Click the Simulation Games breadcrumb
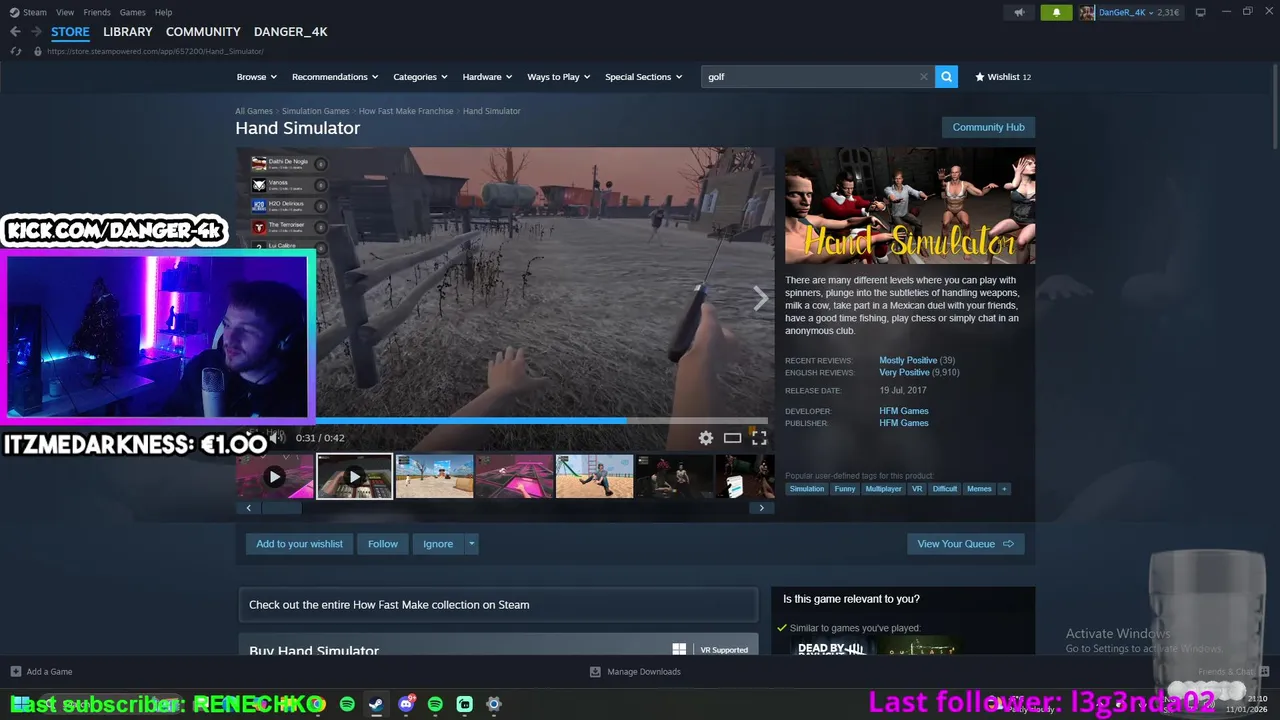The width and height of the screenshot is (1280, 720). [x=315, y=111]
